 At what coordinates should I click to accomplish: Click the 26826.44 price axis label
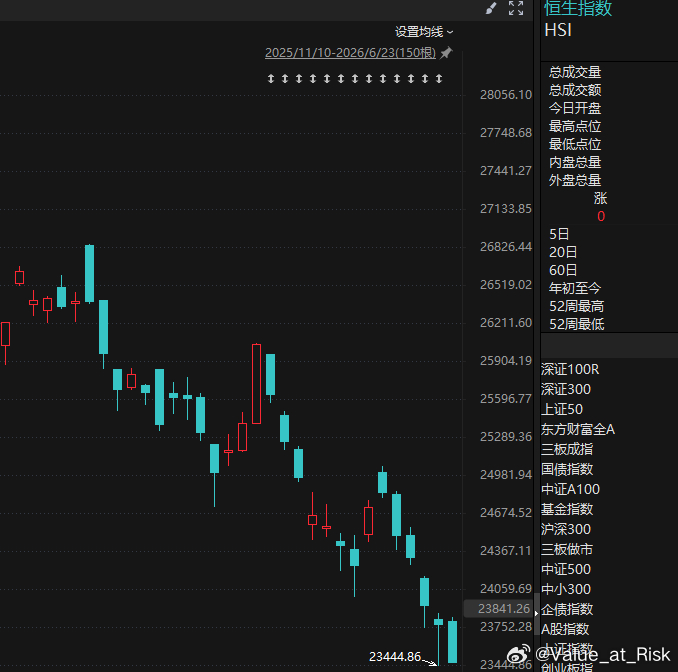[505, 246]
